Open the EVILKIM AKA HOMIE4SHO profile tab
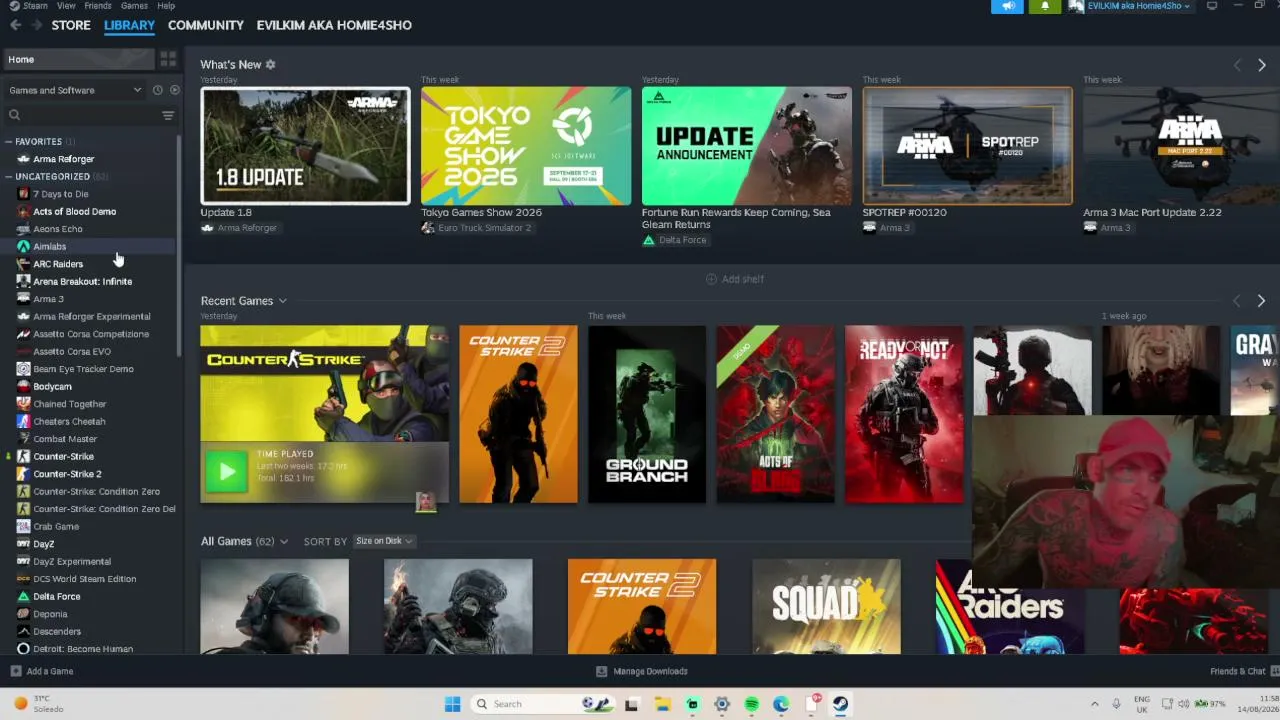Viewport: 1280px width, 720px height. coord(334,25)
